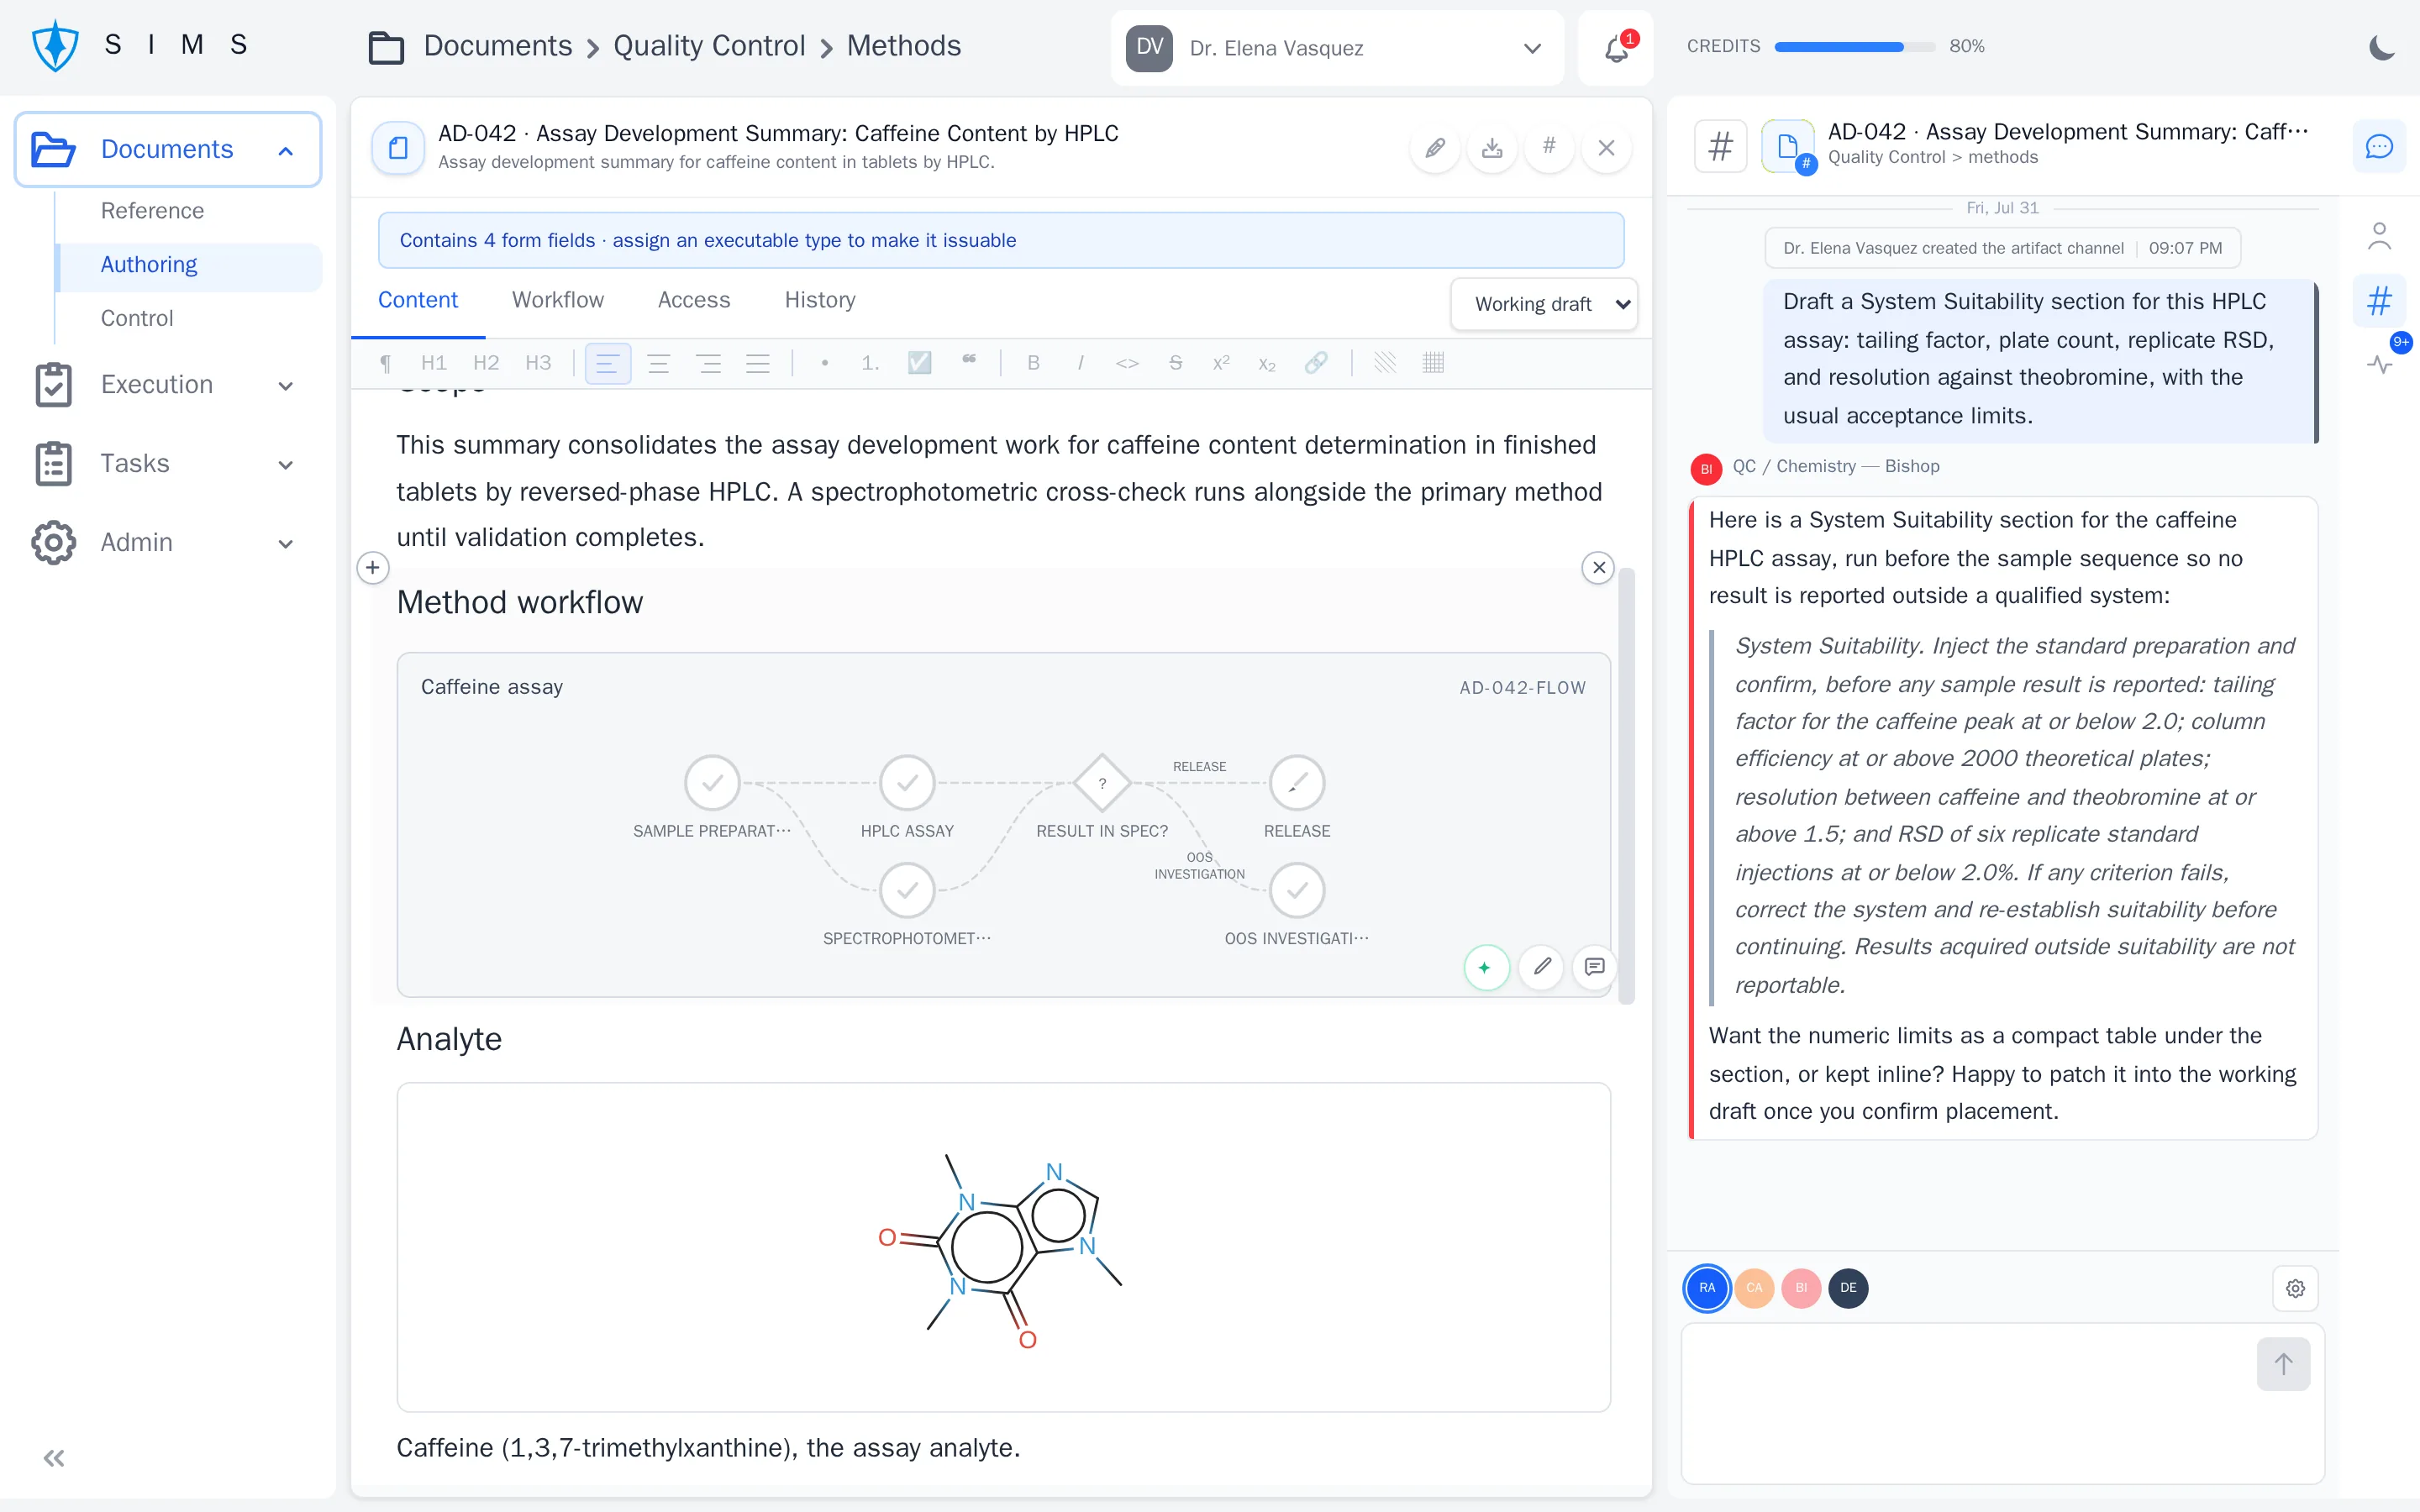Click the Quality Control breadcrumb
Image resolution: width=2420 pixels, height=1512 pixels.
coord(709,46)
